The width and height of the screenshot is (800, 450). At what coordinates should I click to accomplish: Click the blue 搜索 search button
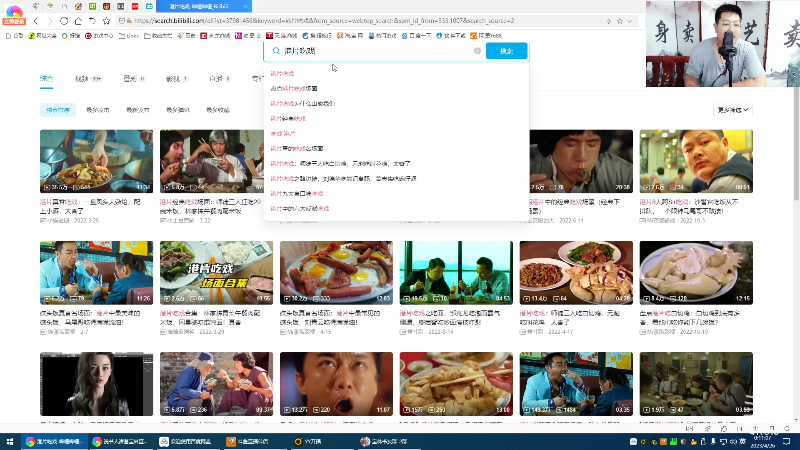(507, 51)
